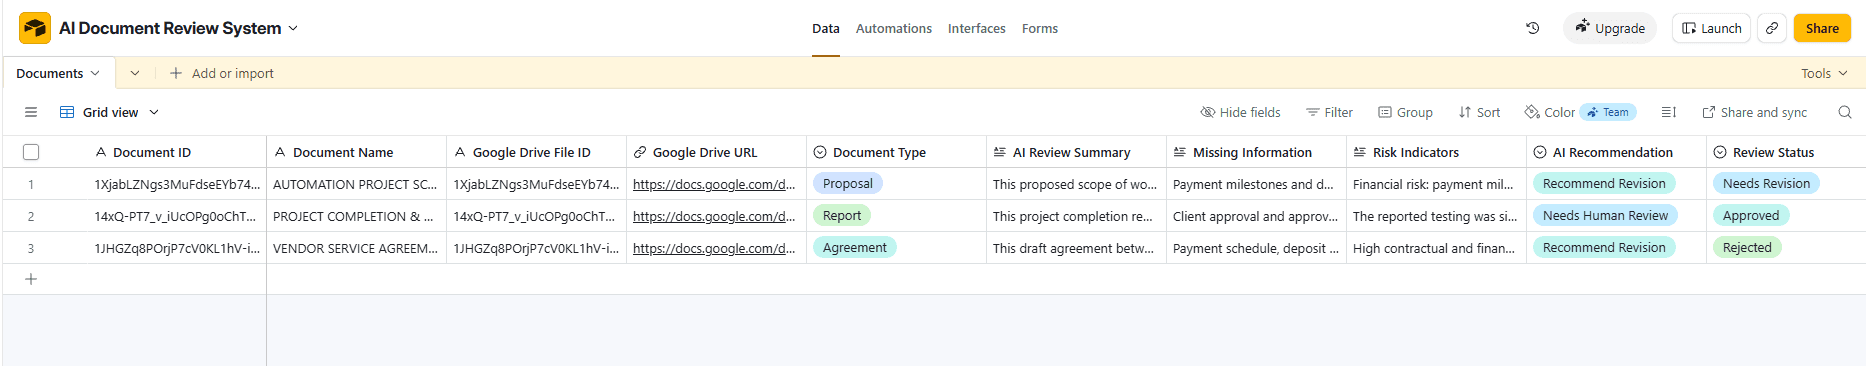Select cell "The reported testing was si..."
The image size is (1866, 366).
pos(1437,216)
